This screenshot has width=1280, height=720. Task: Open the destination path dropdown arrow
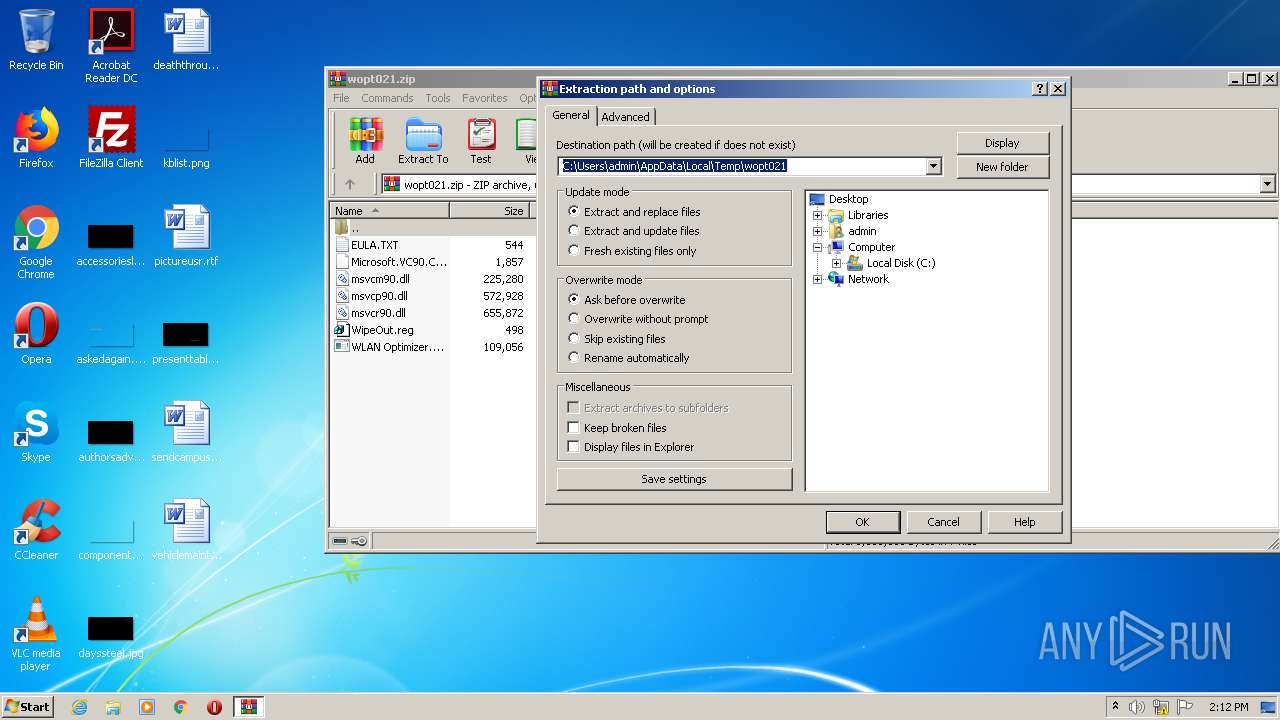(934, 167)
